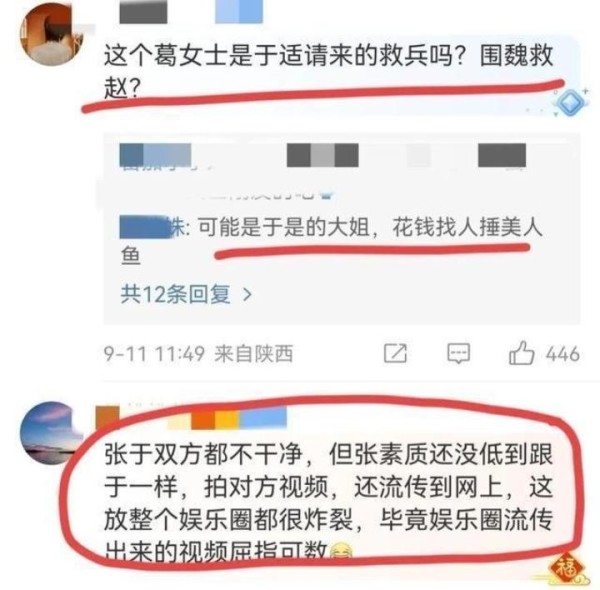Tap the share icon under first comment

395,353
